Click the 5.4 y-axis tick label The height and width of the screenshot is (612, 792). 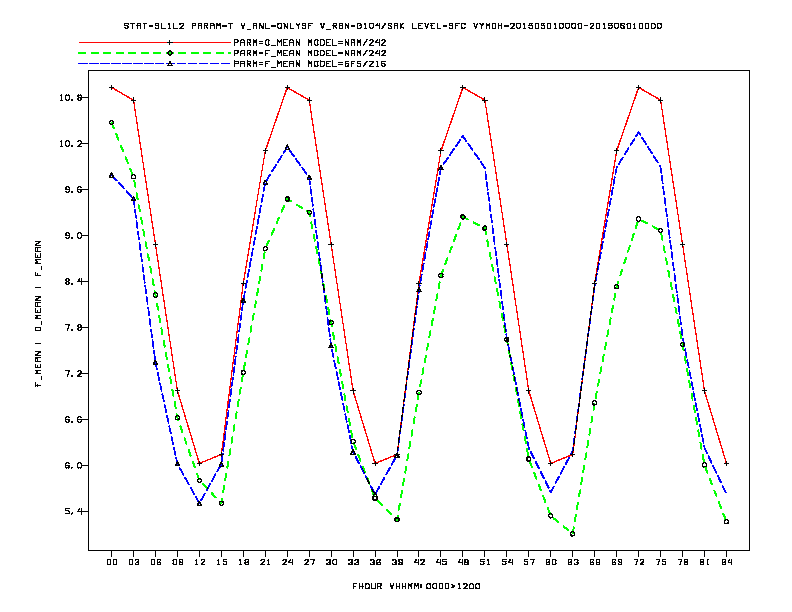(x=73, y=511)
